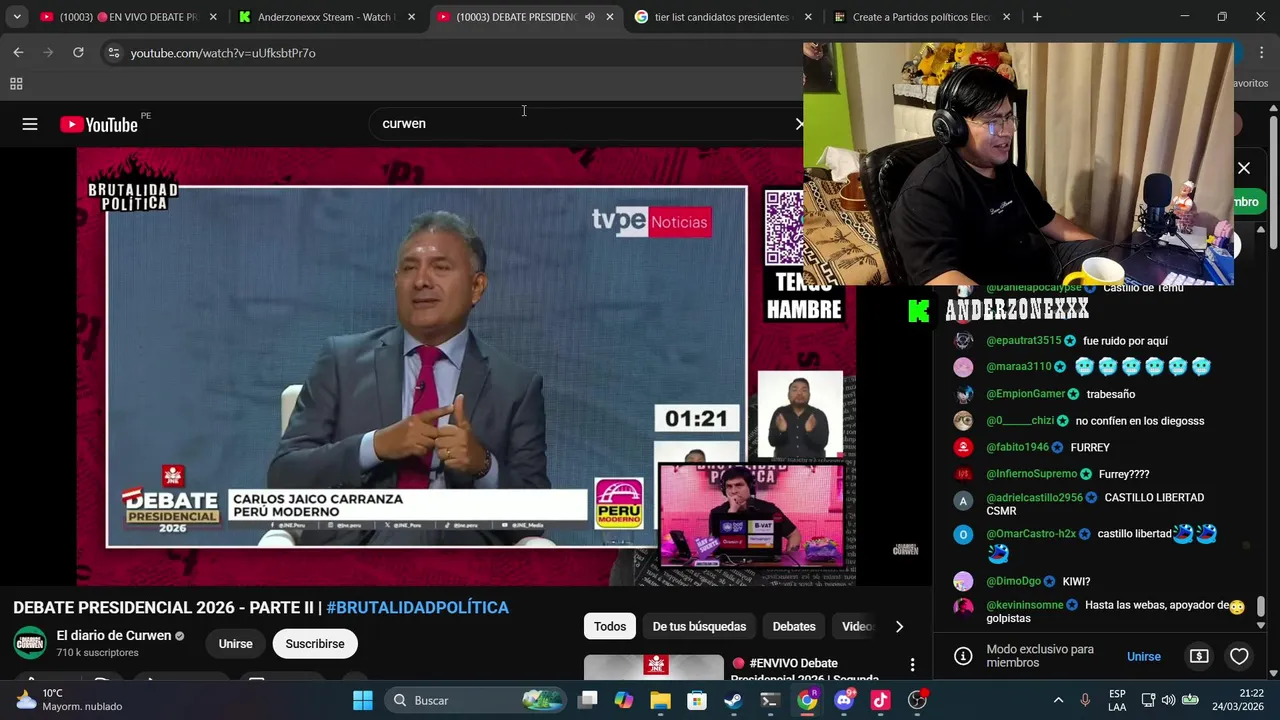Open the #ENVIVO Debate Presidencial thumbnail
This screenshot has height=720, width=1280.
coord(654,667)
